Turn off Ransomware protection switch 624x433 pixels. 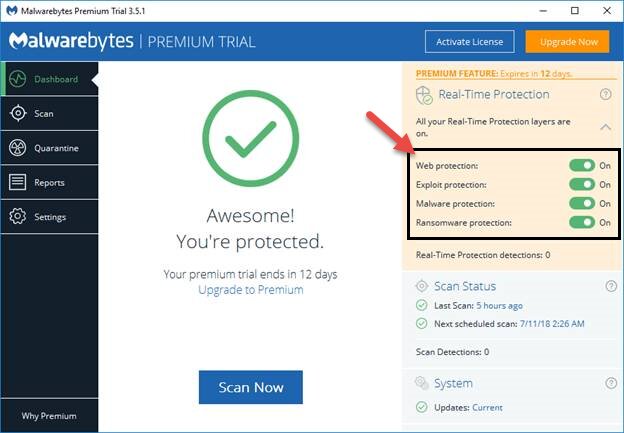(x=581, y=222)
